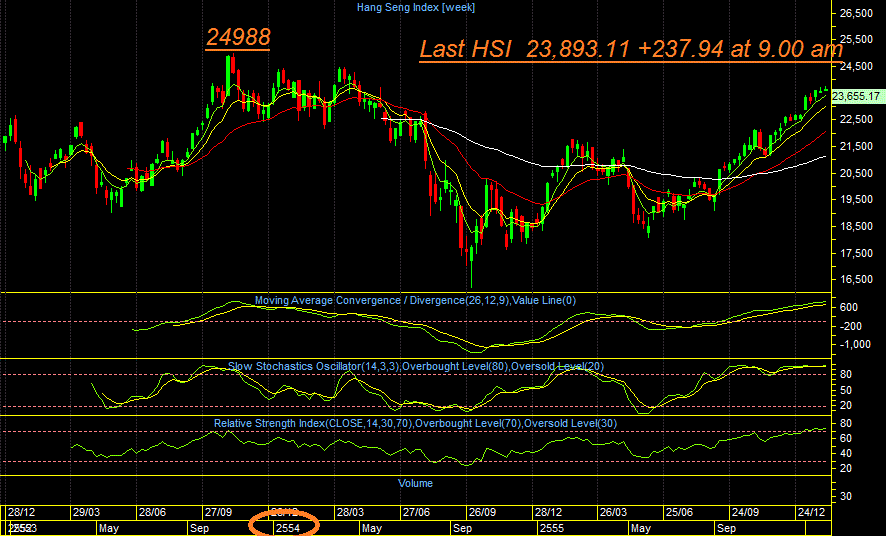Click the 18,500 price axis label

click(x=857, y=226)
